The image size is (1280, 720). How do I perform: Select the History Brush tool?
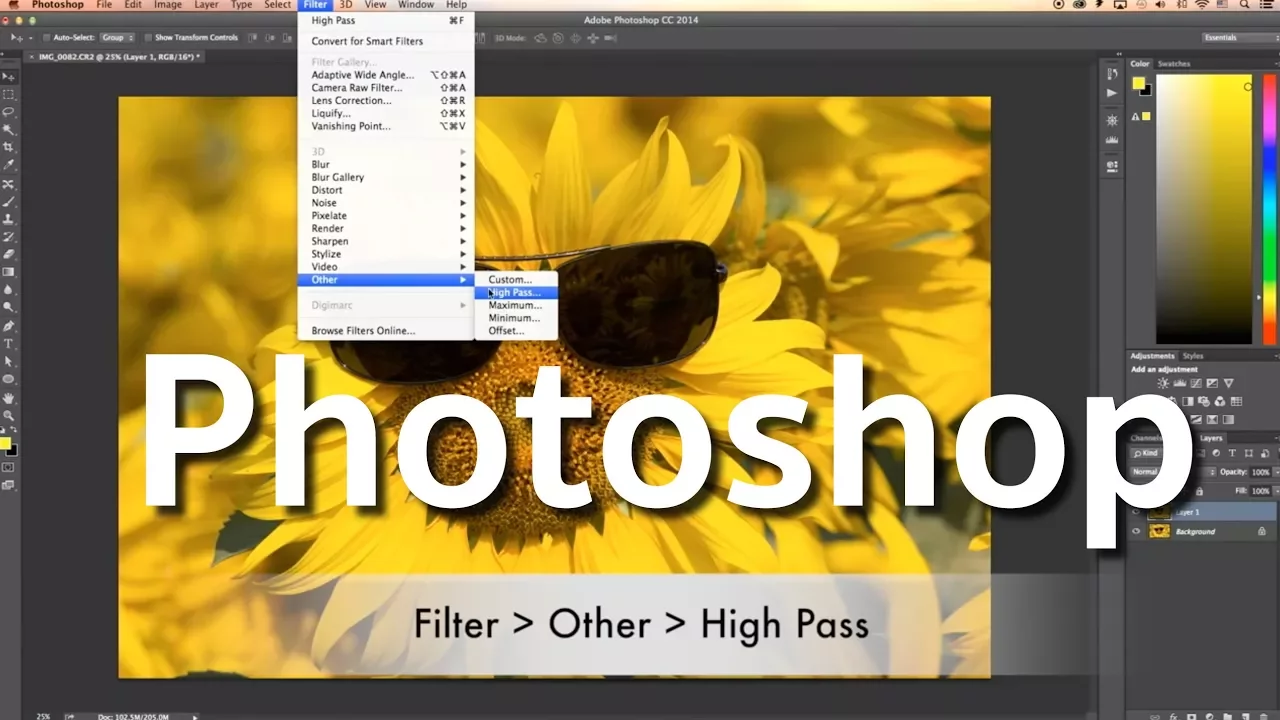9,237
